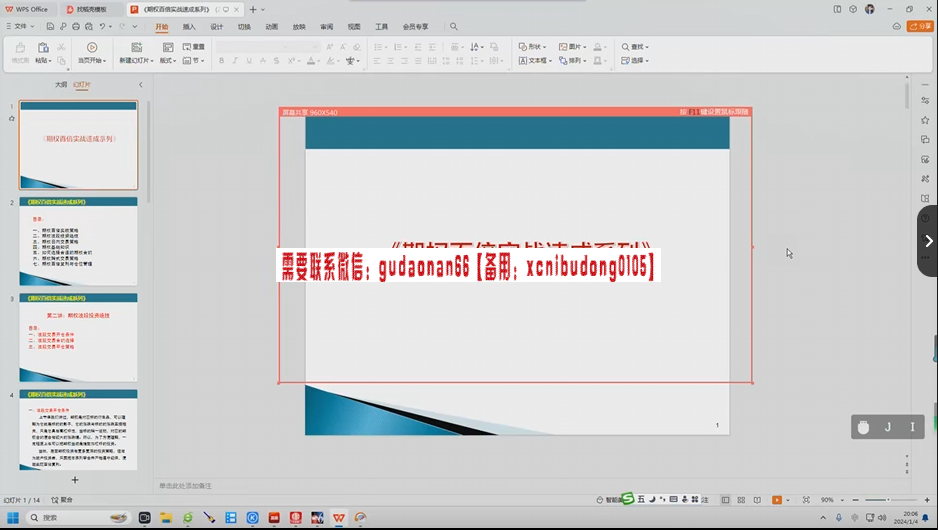Click the search magnifier after 会员专享
Screen dimensions: 938x530
[x=453, y=27]
